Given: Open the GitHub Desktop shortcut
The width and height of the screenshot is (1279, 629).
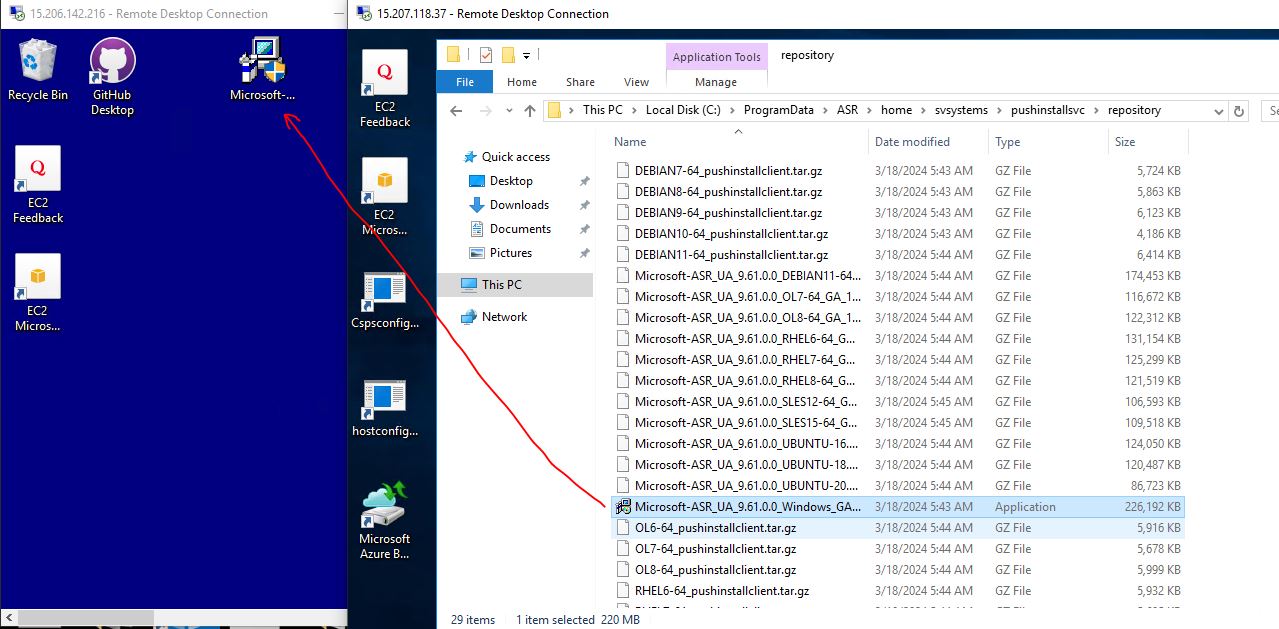Looking at the screenshot, I should click(112, 68).
